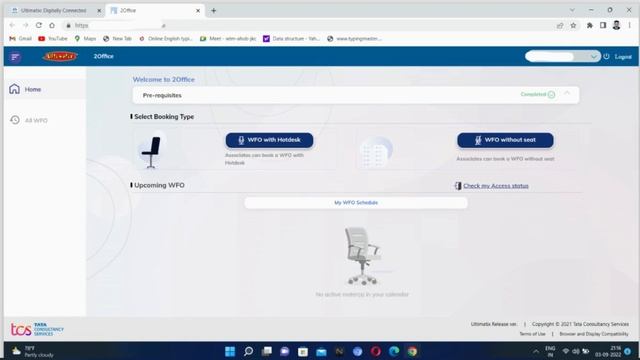Open the Windows Start menu
The width and height of the screenshot is (640, 360).
coord(230,351)
